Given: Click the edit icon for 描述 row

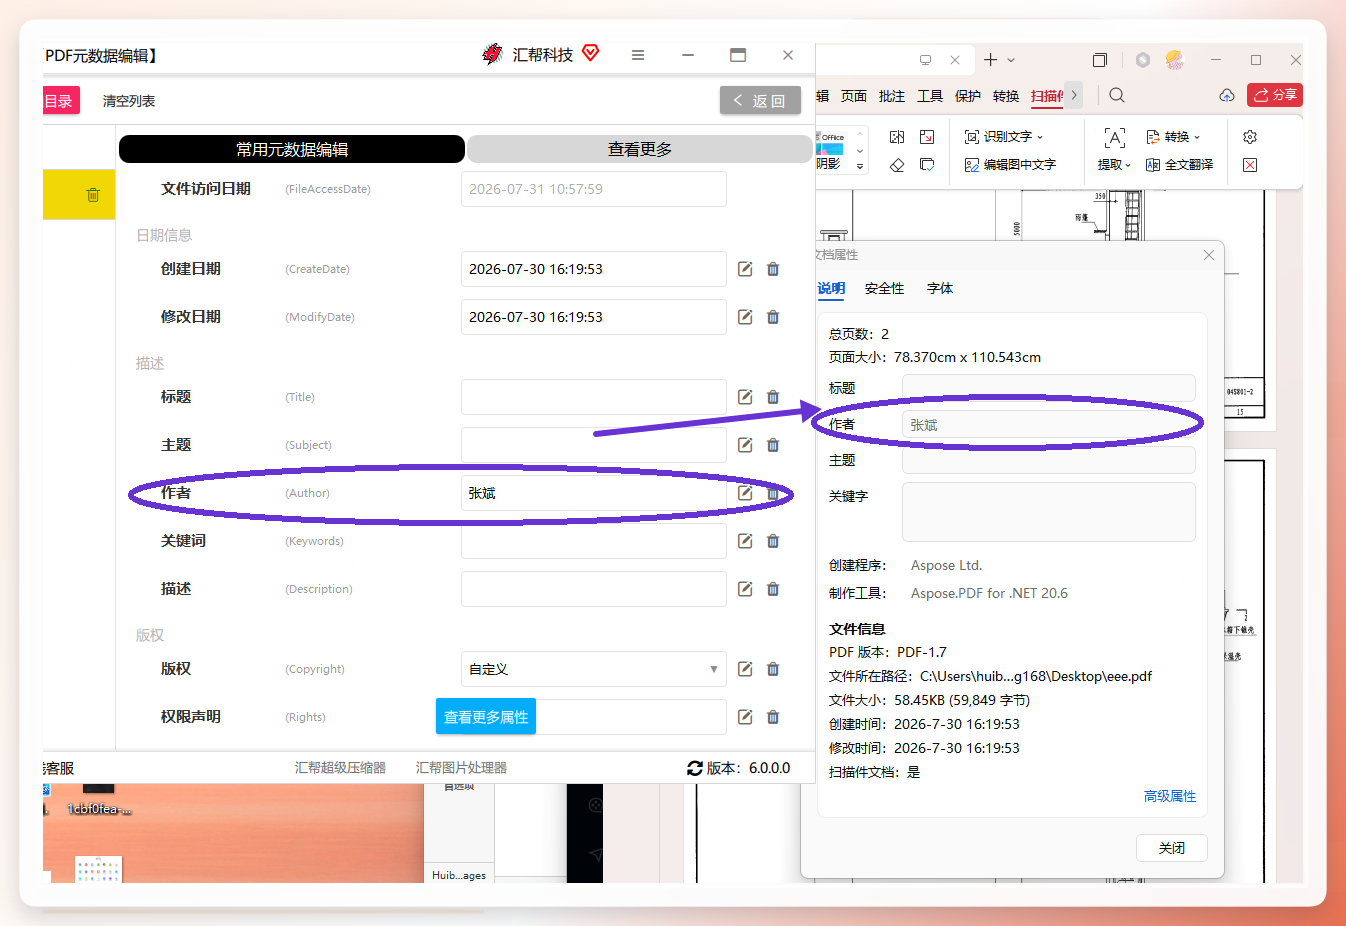Looking at the screenshot, I should pos(745,589).
